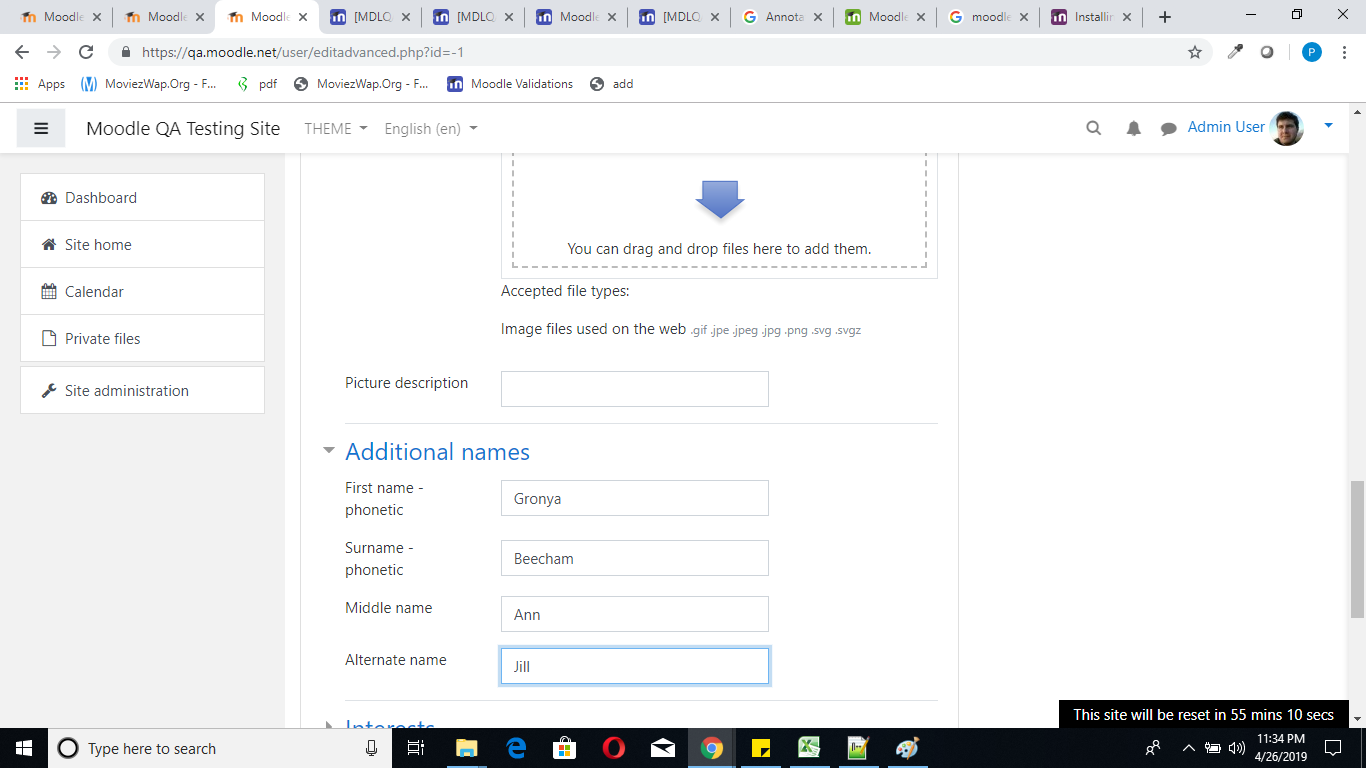Viewport: 1366px width, 768px height.
Task: Bookmark this page with the star icon
Action: pos(1194,52)
